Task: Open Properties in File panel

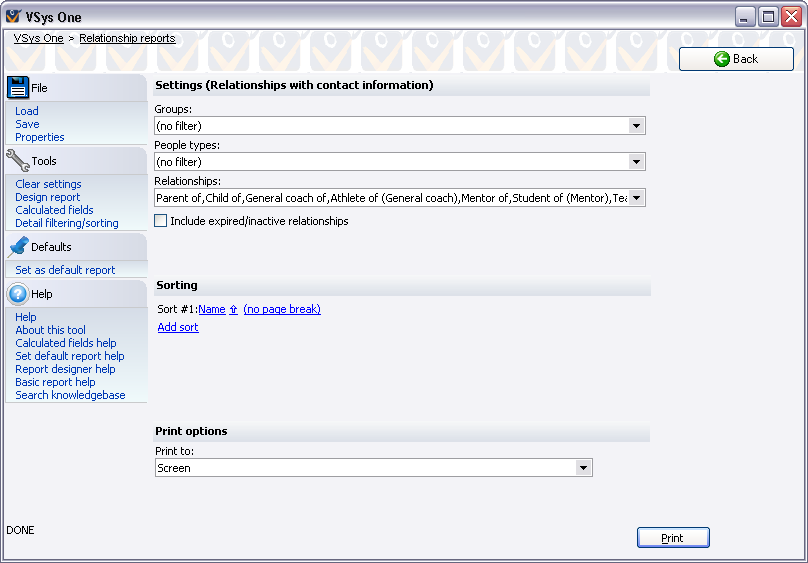Action: [x=40, y=137]
